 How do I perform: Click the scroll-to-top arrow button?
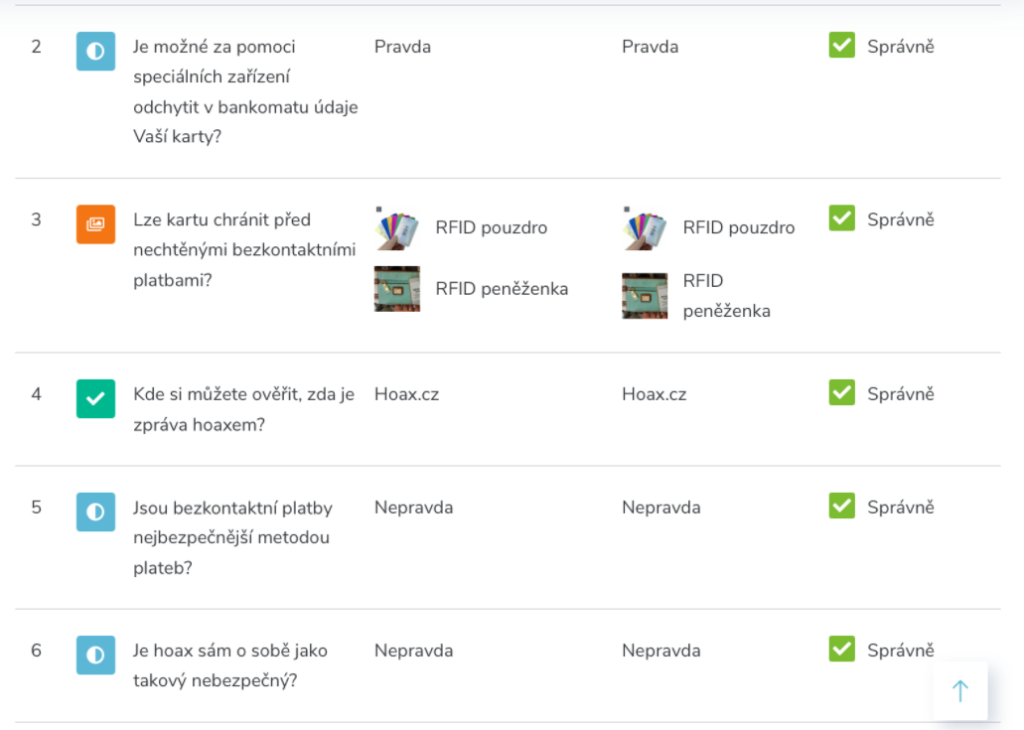960,691
